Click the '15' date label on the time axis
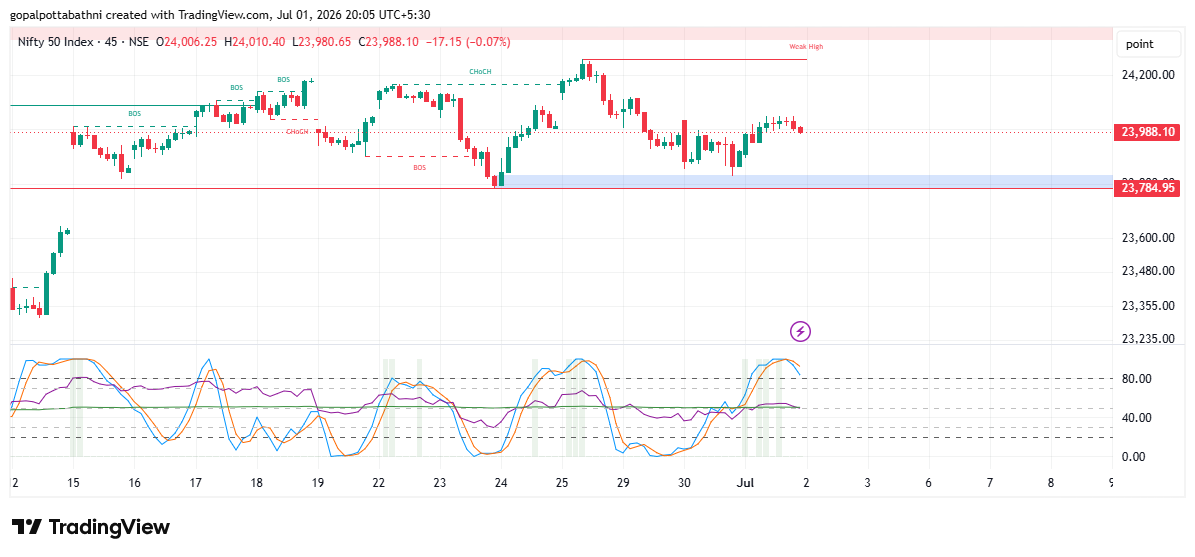The image size is (1195, 557). tap(73, 482)
